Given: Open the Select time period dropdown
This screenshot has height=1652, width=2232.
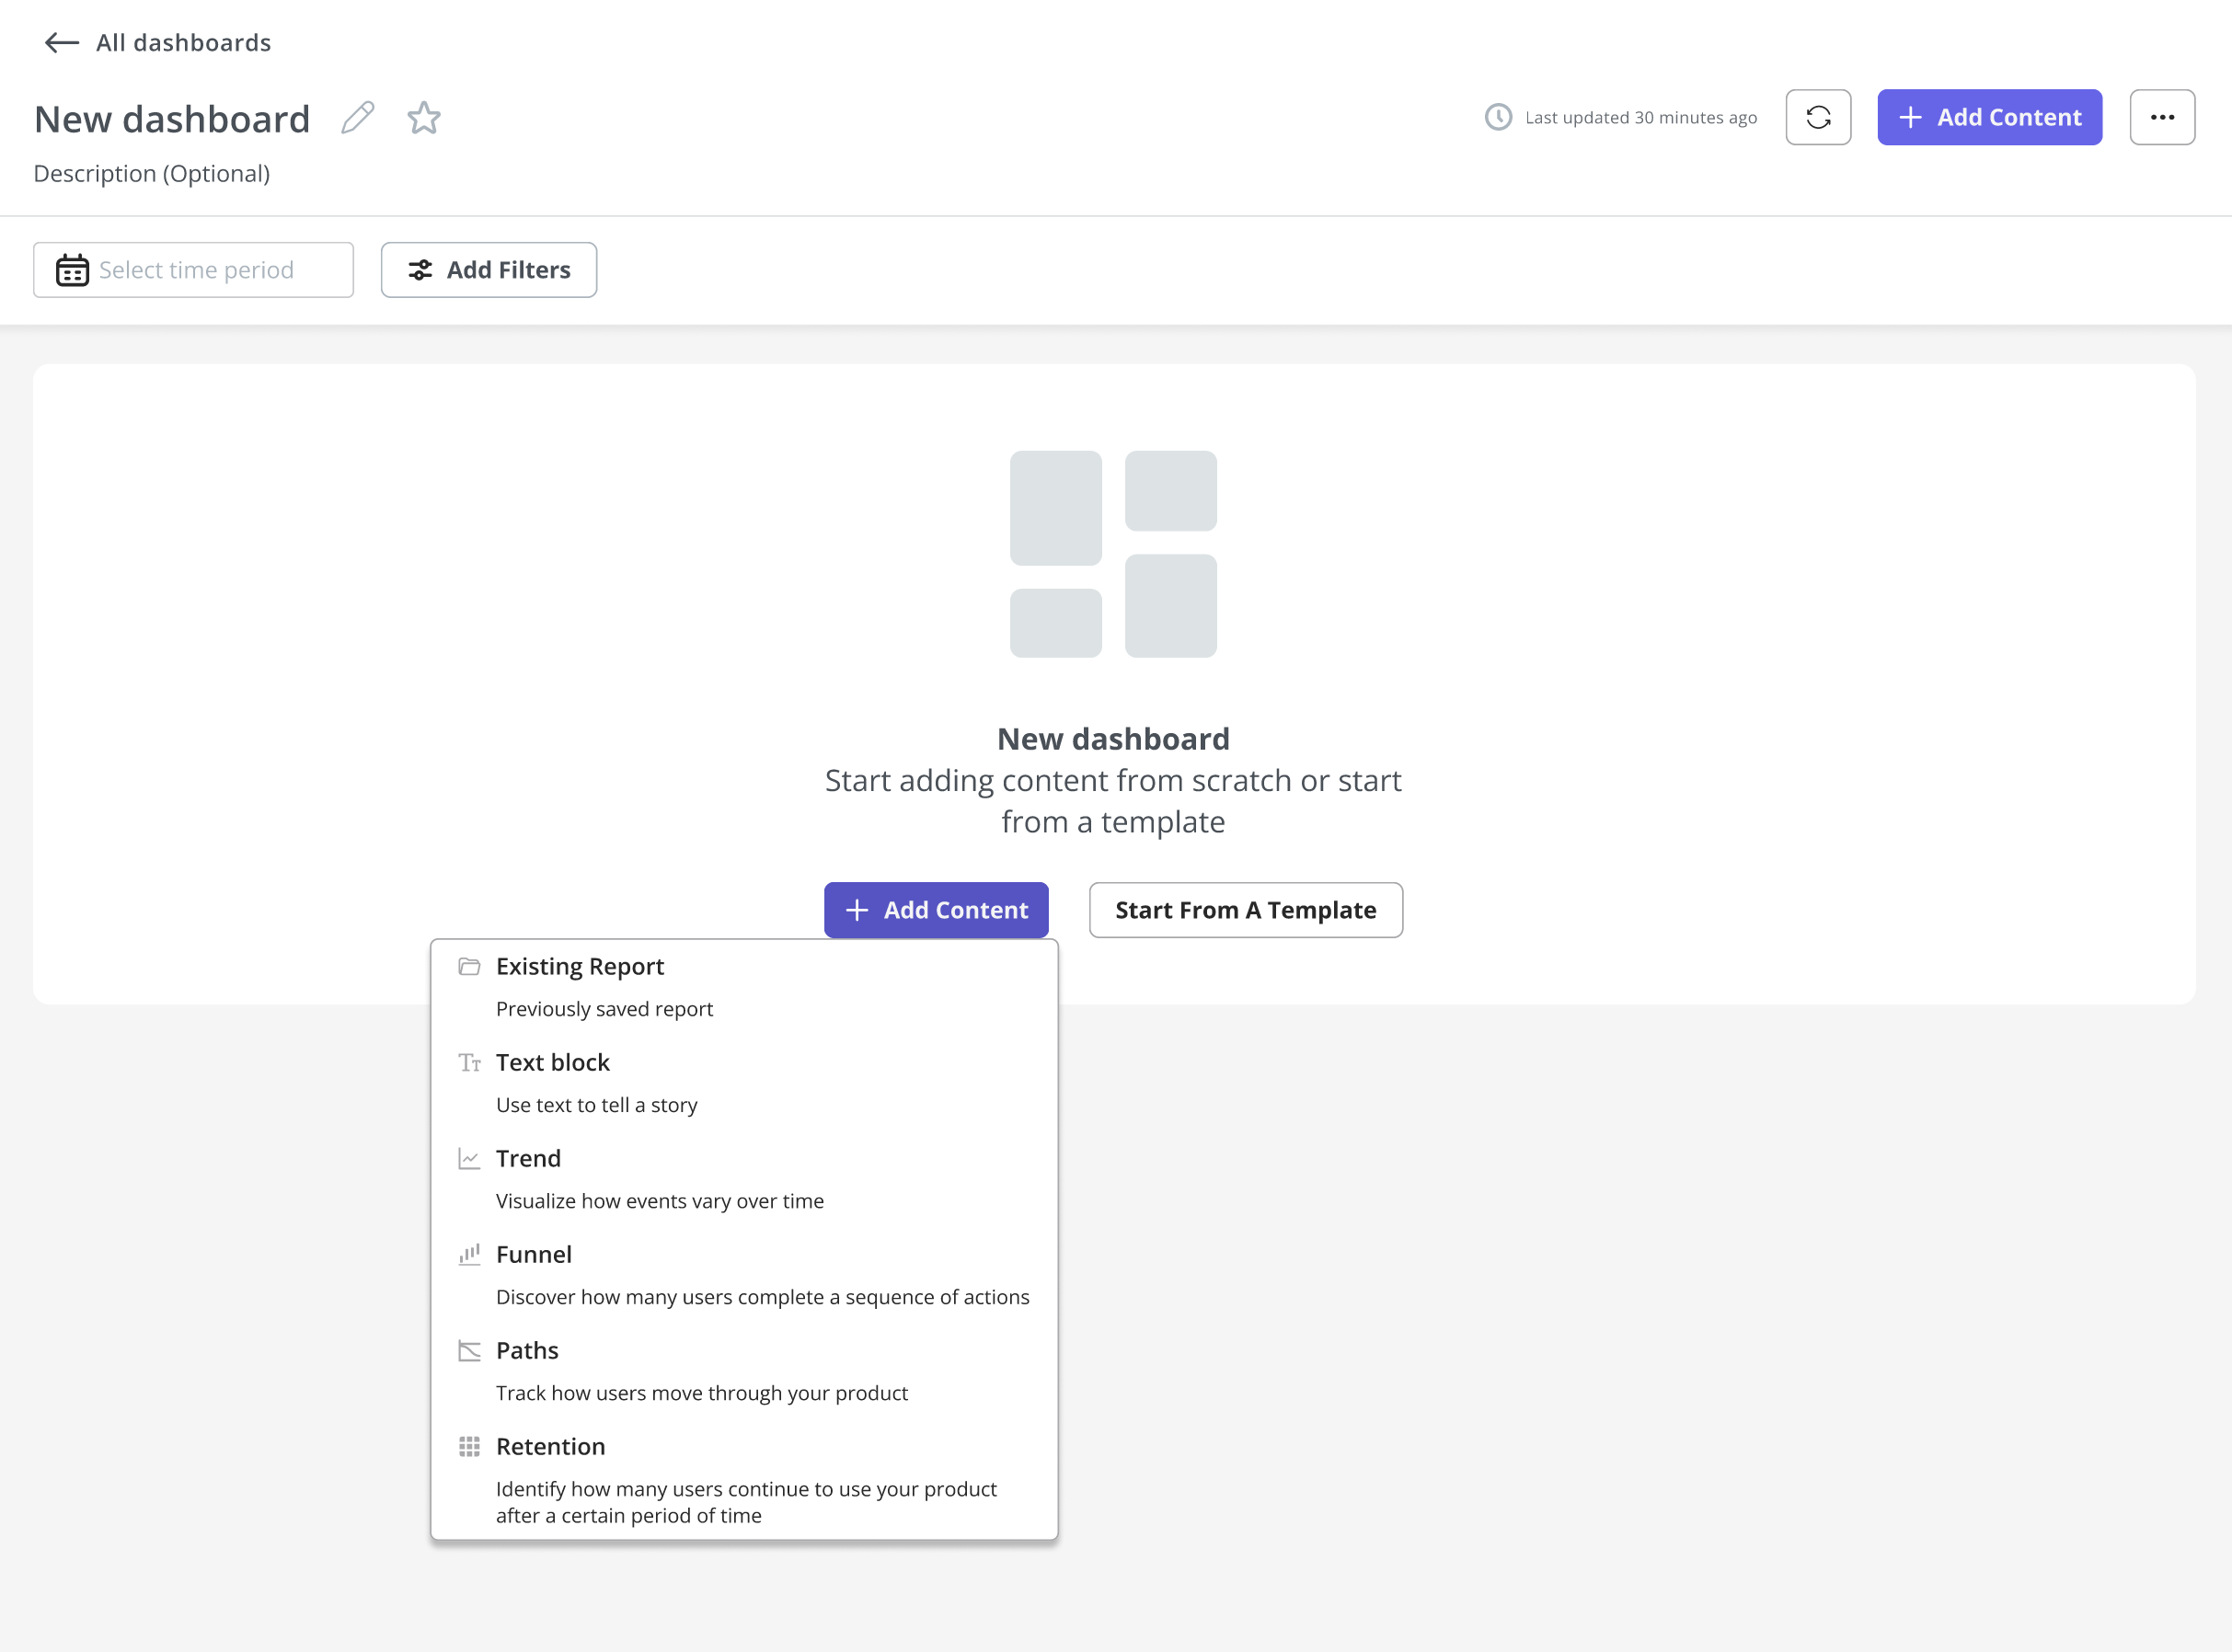Looking at the screenshot, I should (x=195, y=269).
